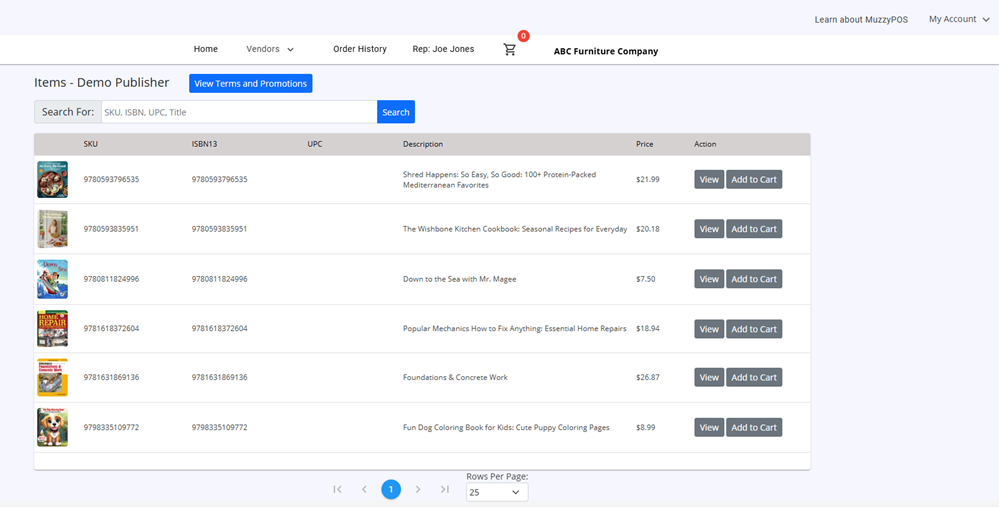
Task: Open the Rows Per Page dropdown
Action: click(496, 492)
